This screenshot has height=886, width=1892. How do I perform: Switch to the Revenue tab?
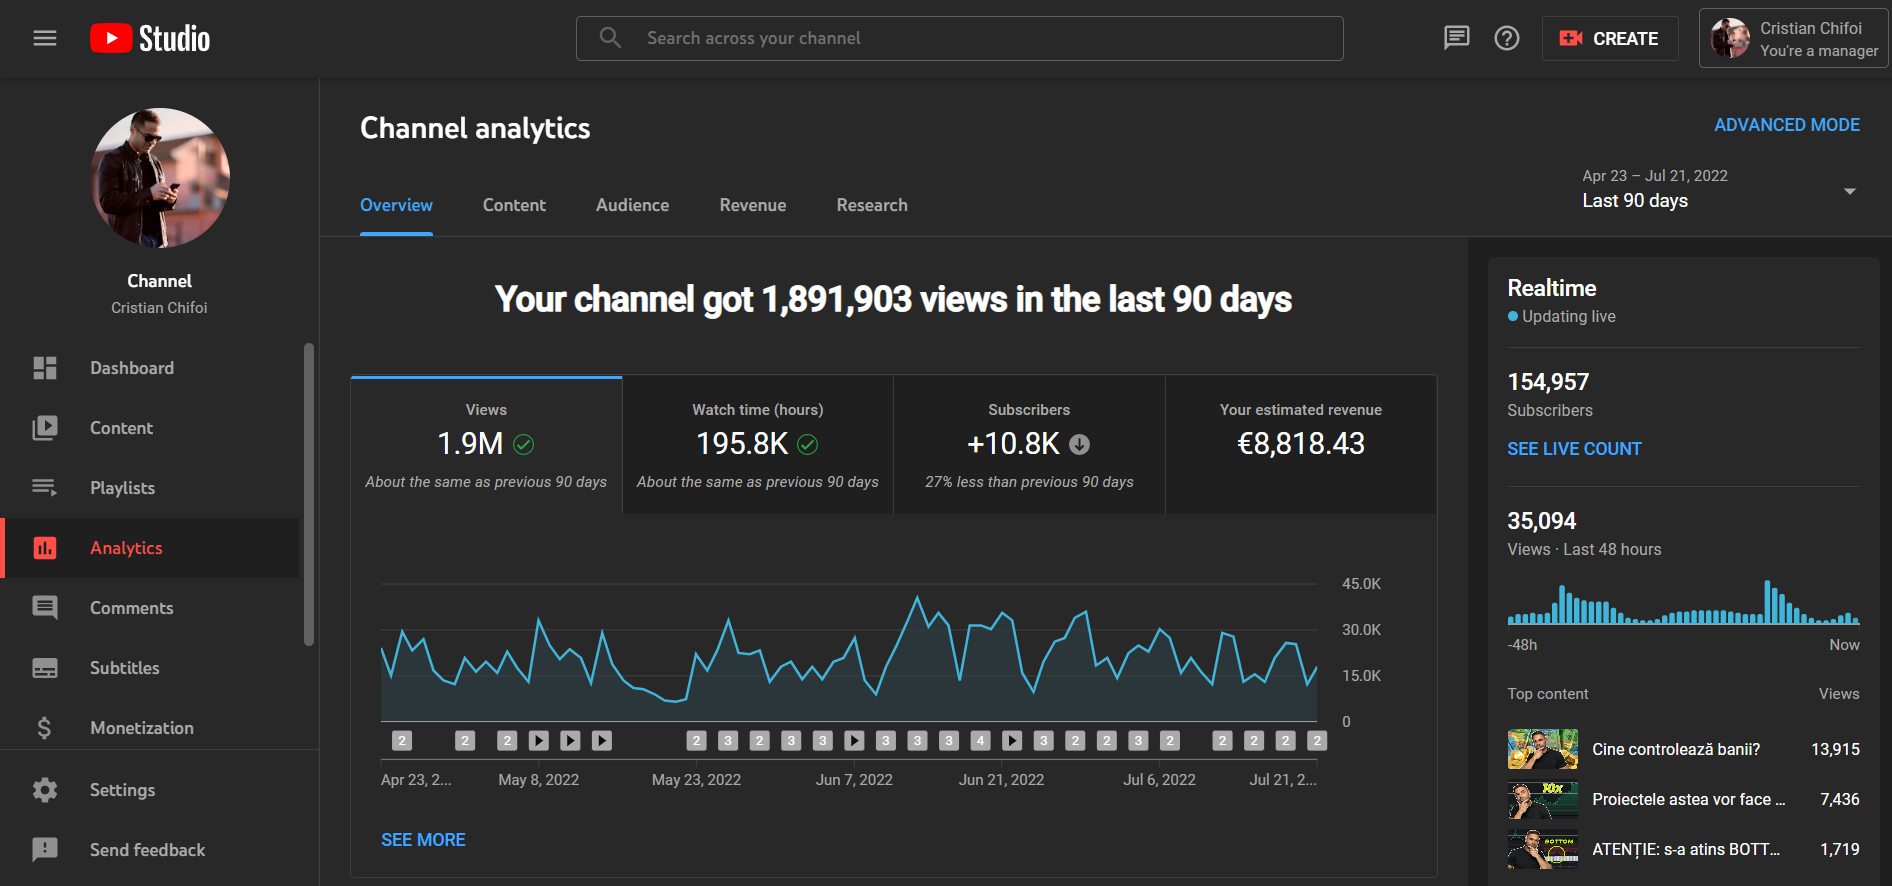[753, 205]
